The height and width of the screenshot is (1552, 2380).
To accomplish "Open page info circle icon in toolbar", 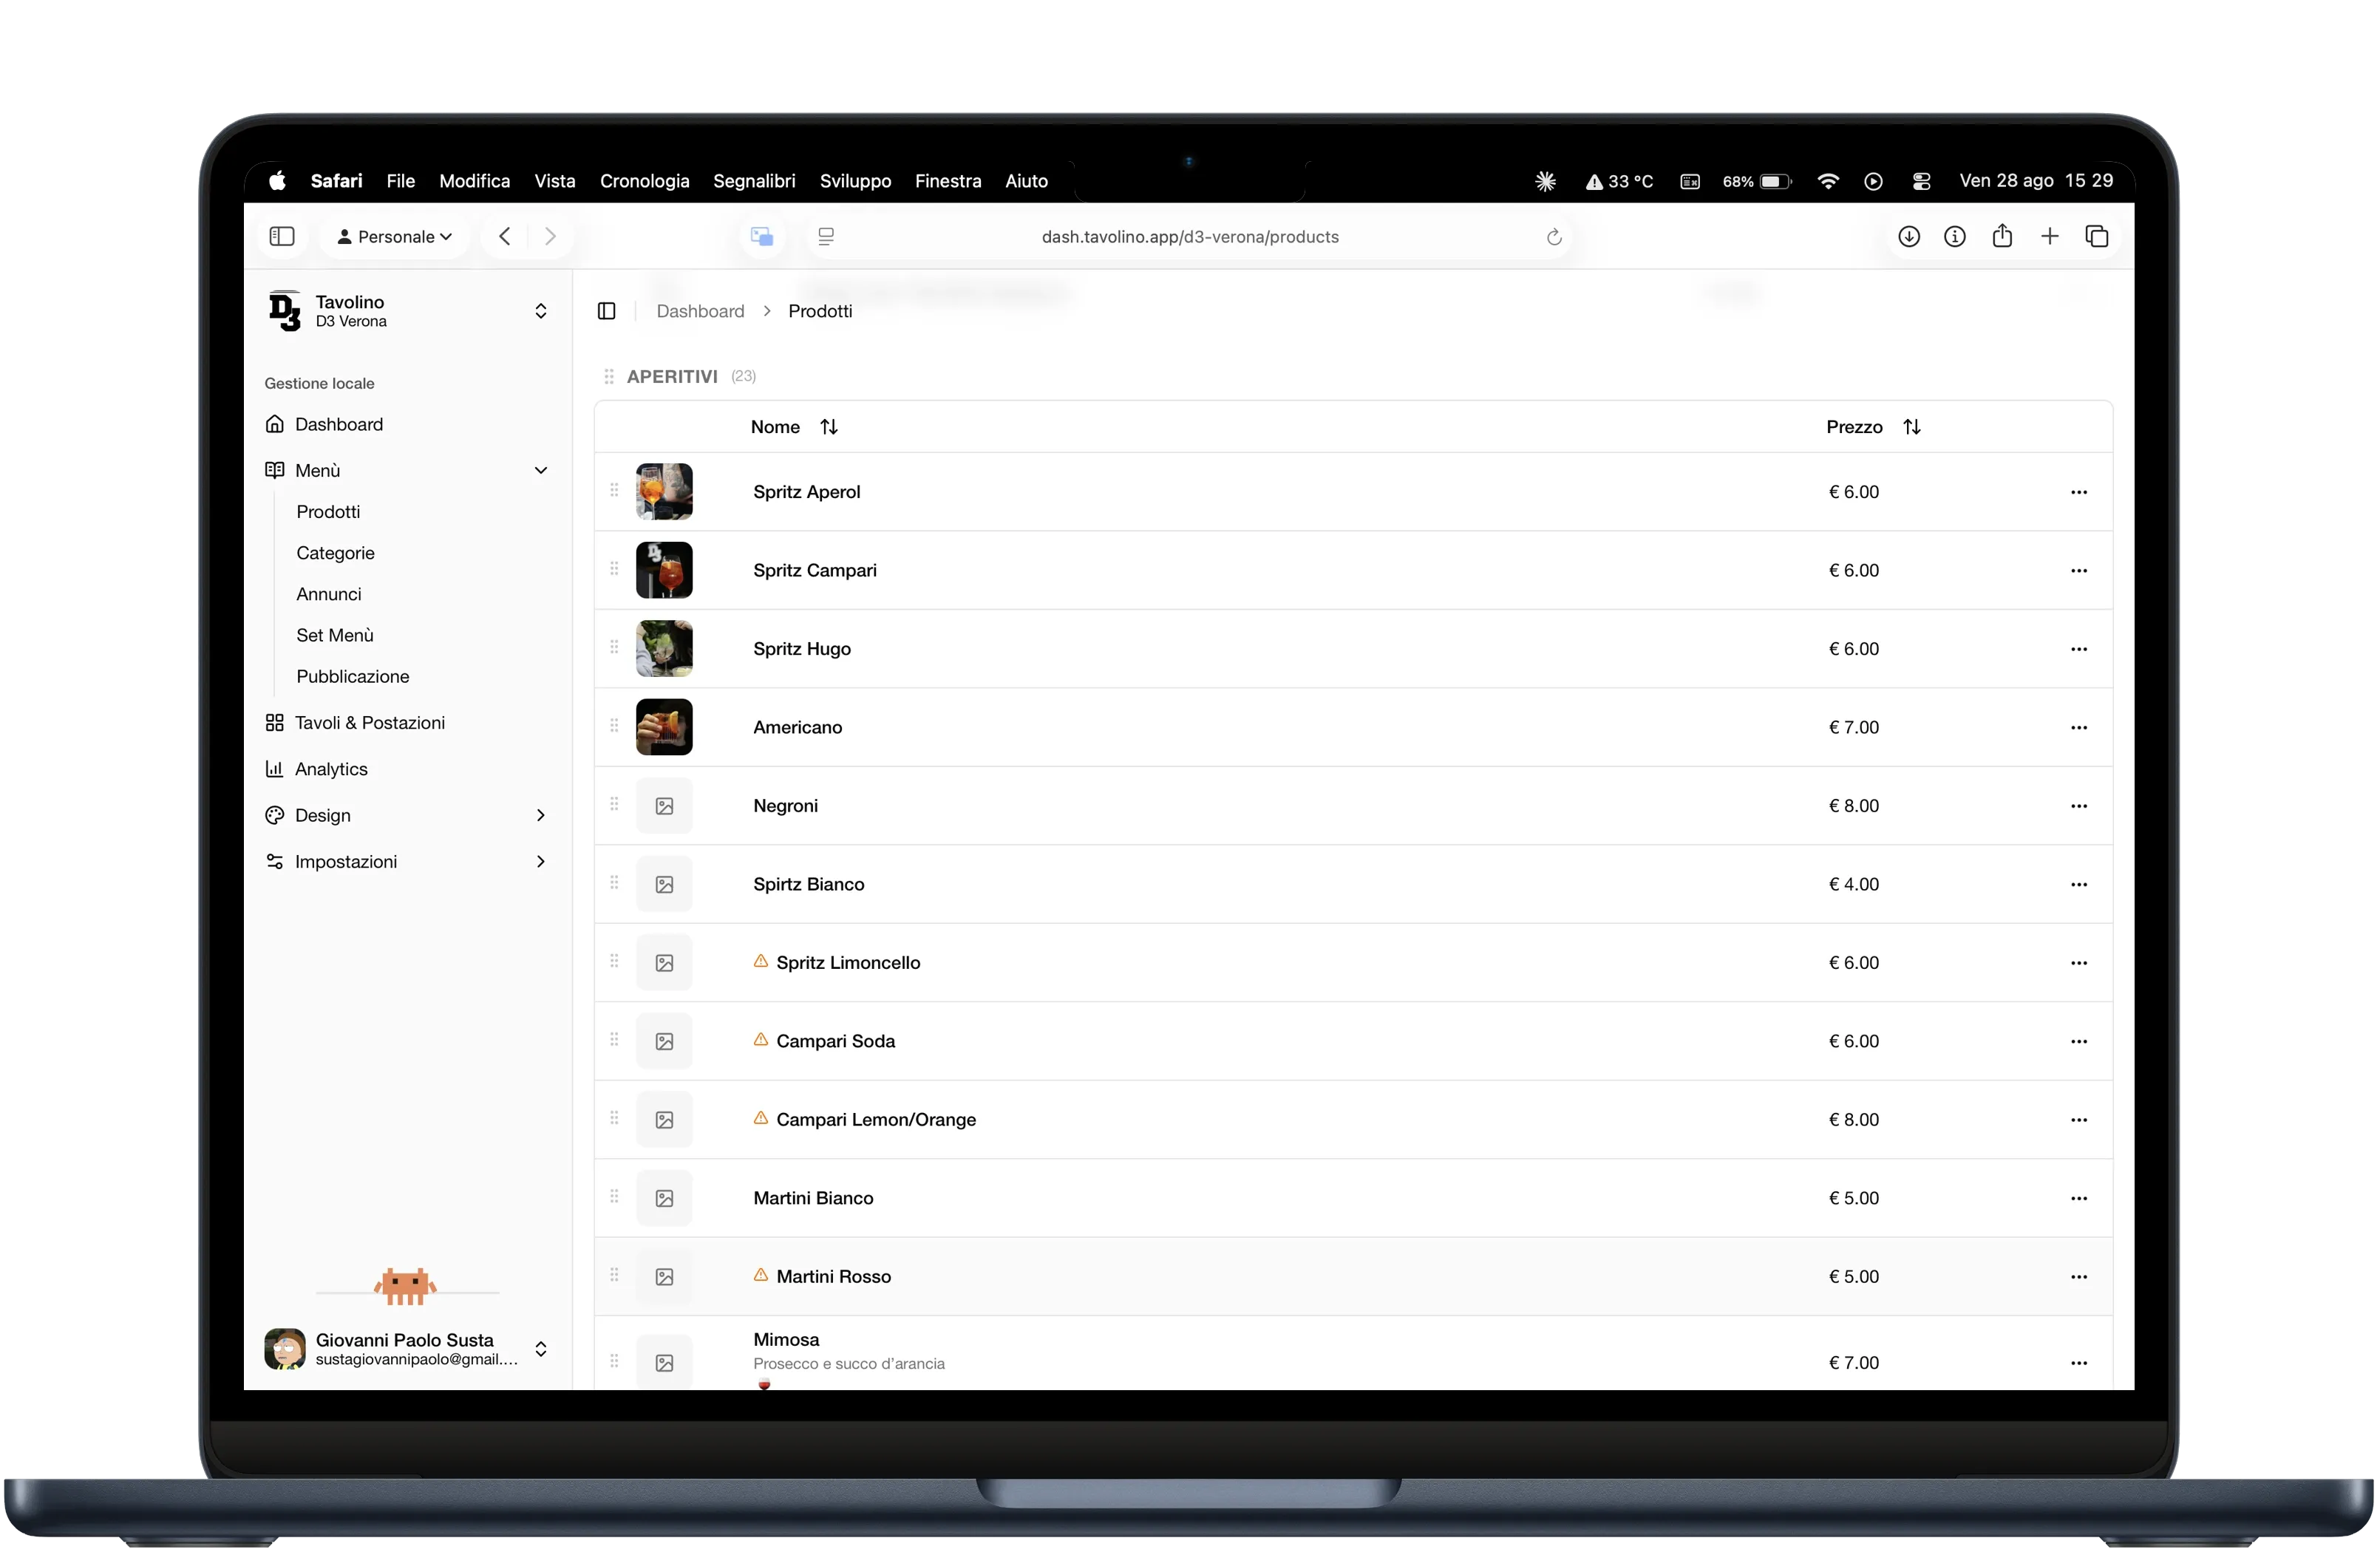I will 1954,237.
